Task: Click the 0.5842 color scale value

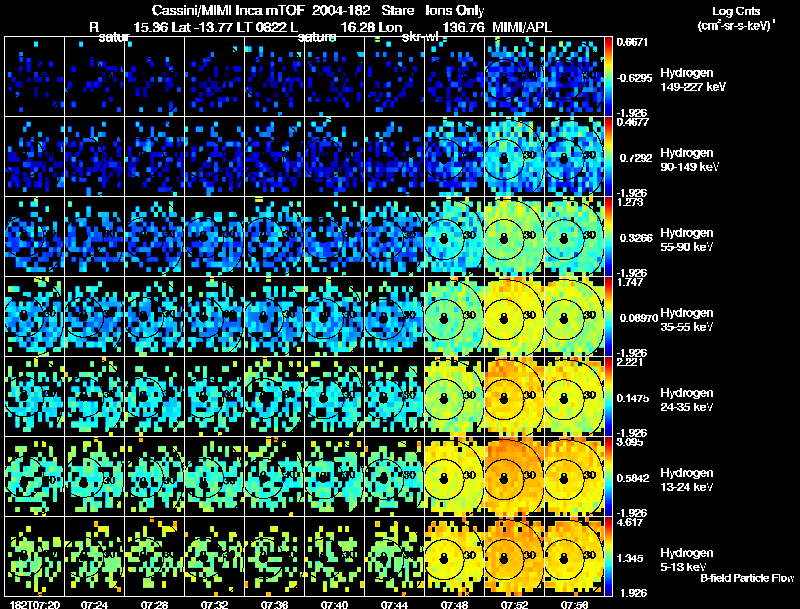Action: click(633, 478)
